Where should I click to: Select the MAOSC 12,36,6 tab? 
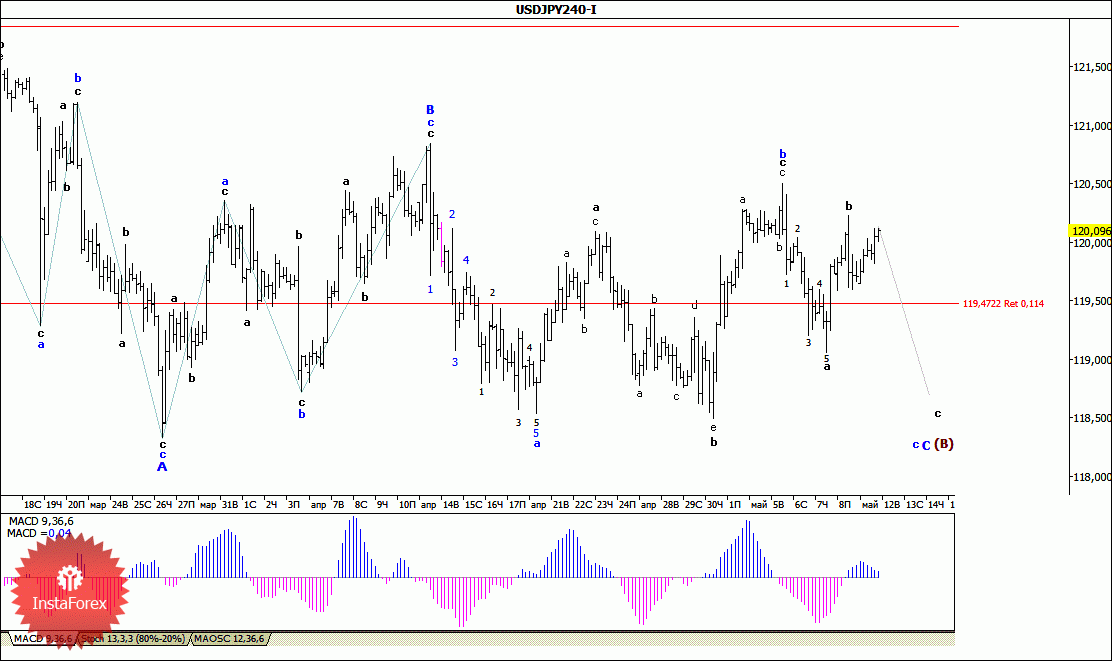tap(229, 638)
